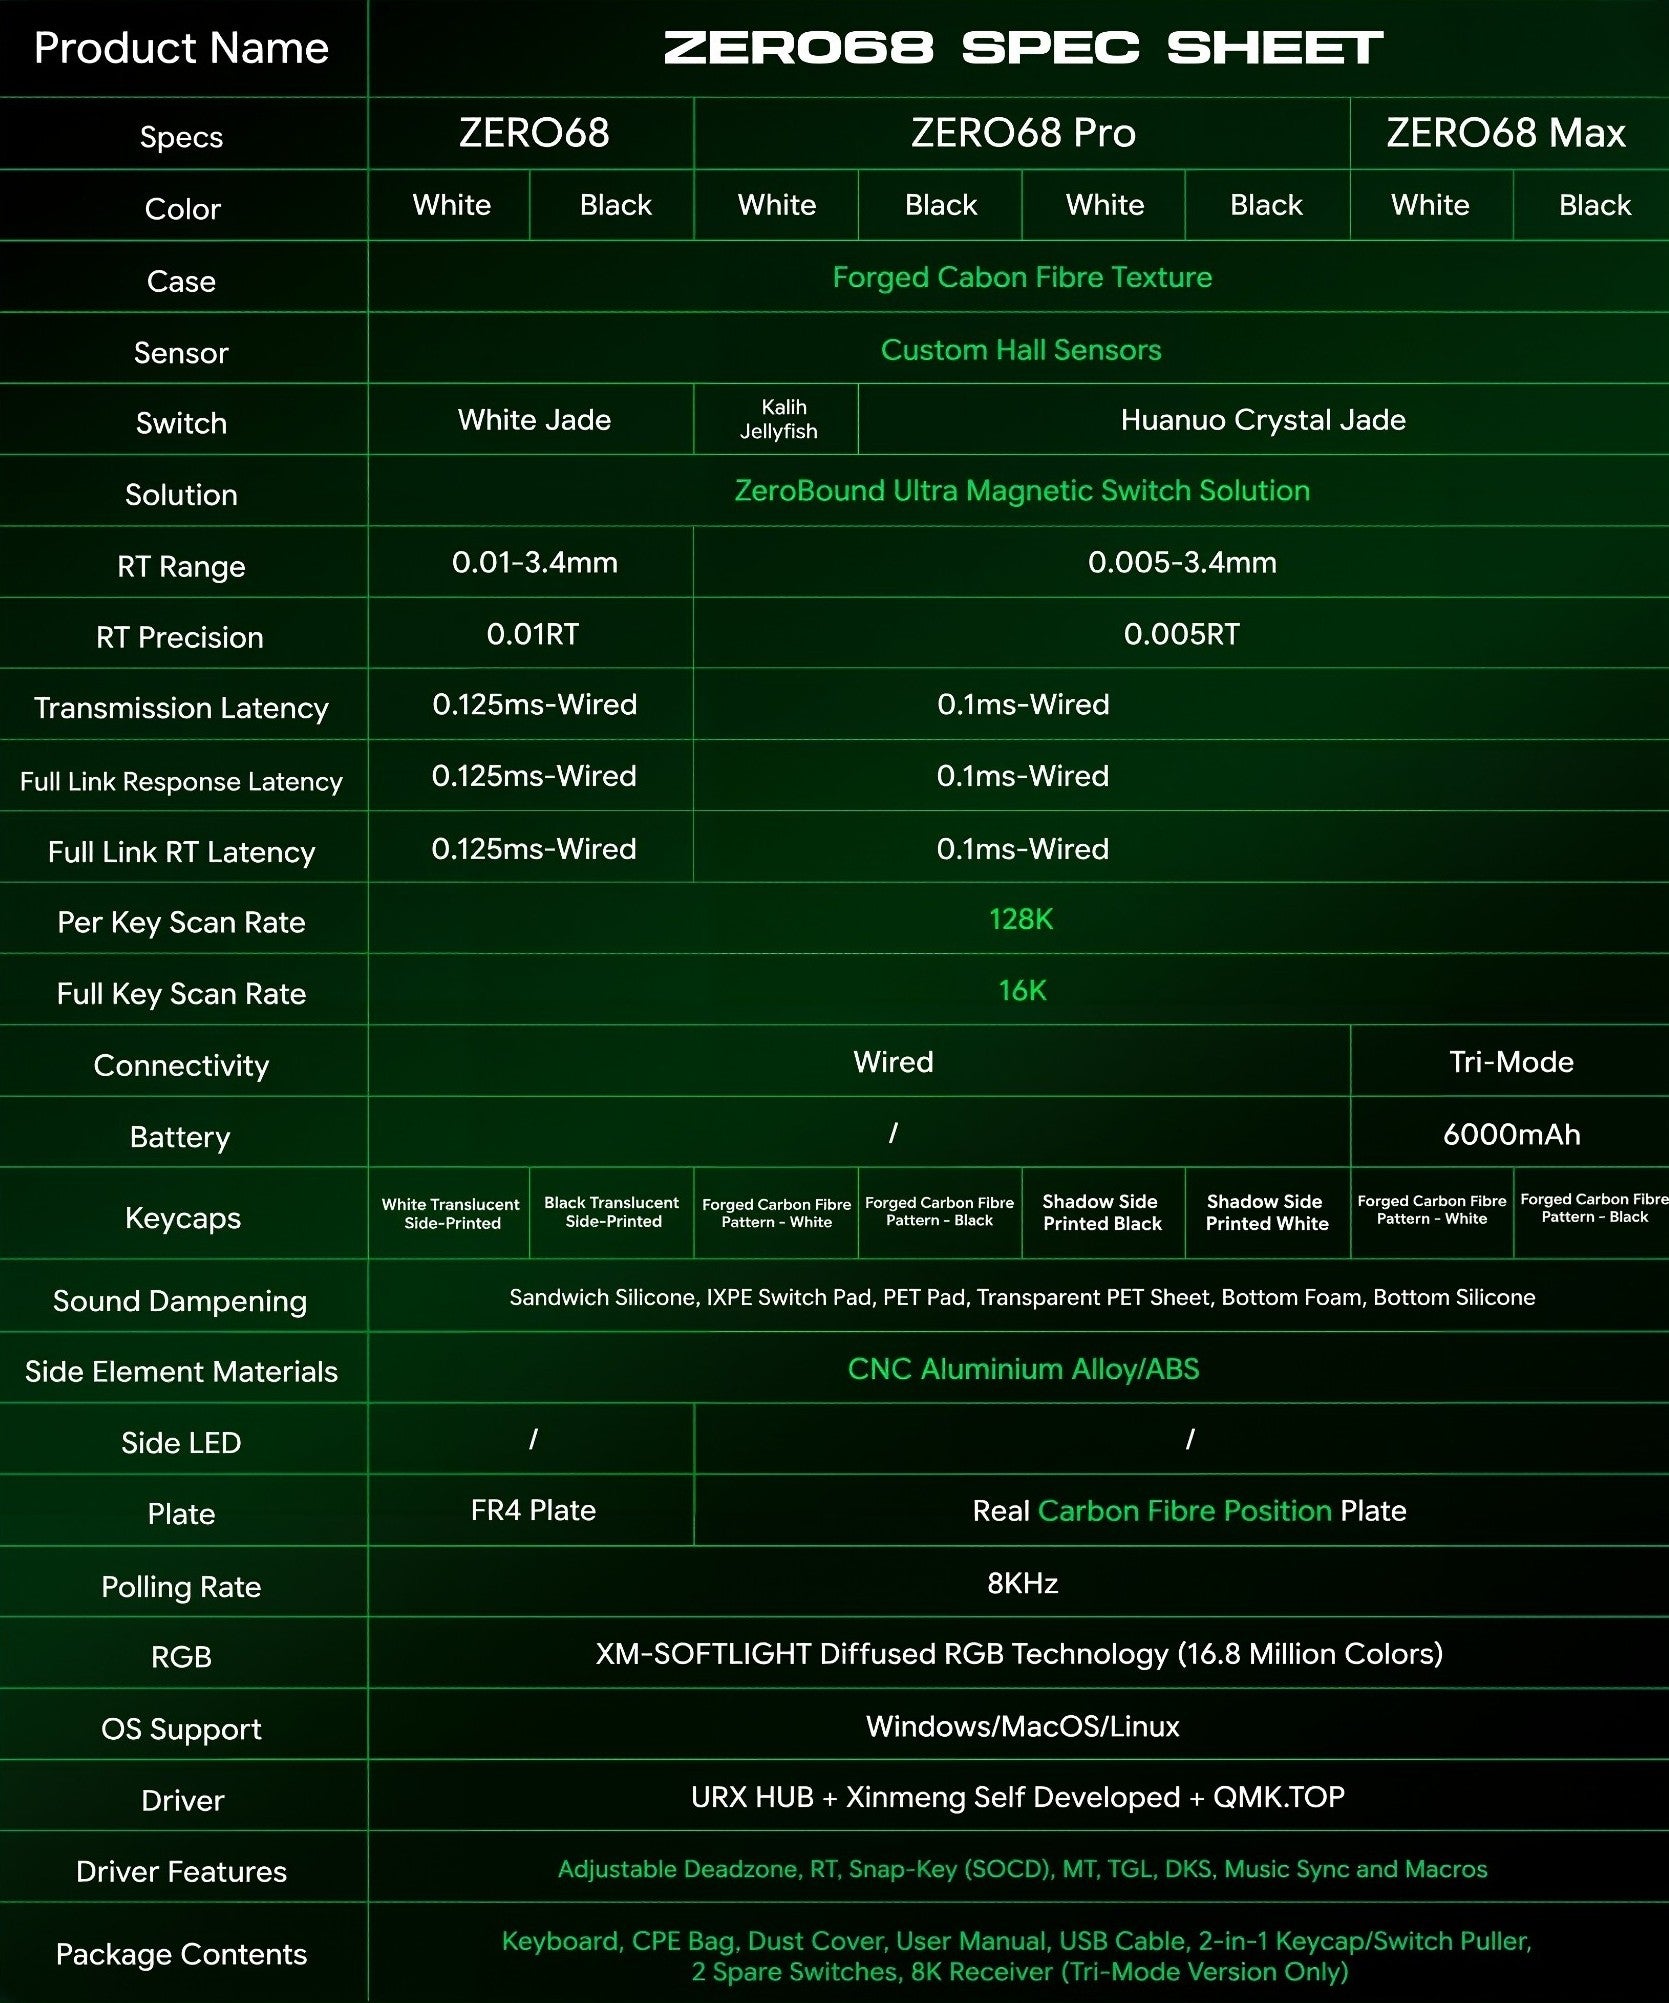The width and height of the screenshot is (1669, 2003).
Task: Select the 6000mAh battery value
Action: (x=1511, y=1134)
